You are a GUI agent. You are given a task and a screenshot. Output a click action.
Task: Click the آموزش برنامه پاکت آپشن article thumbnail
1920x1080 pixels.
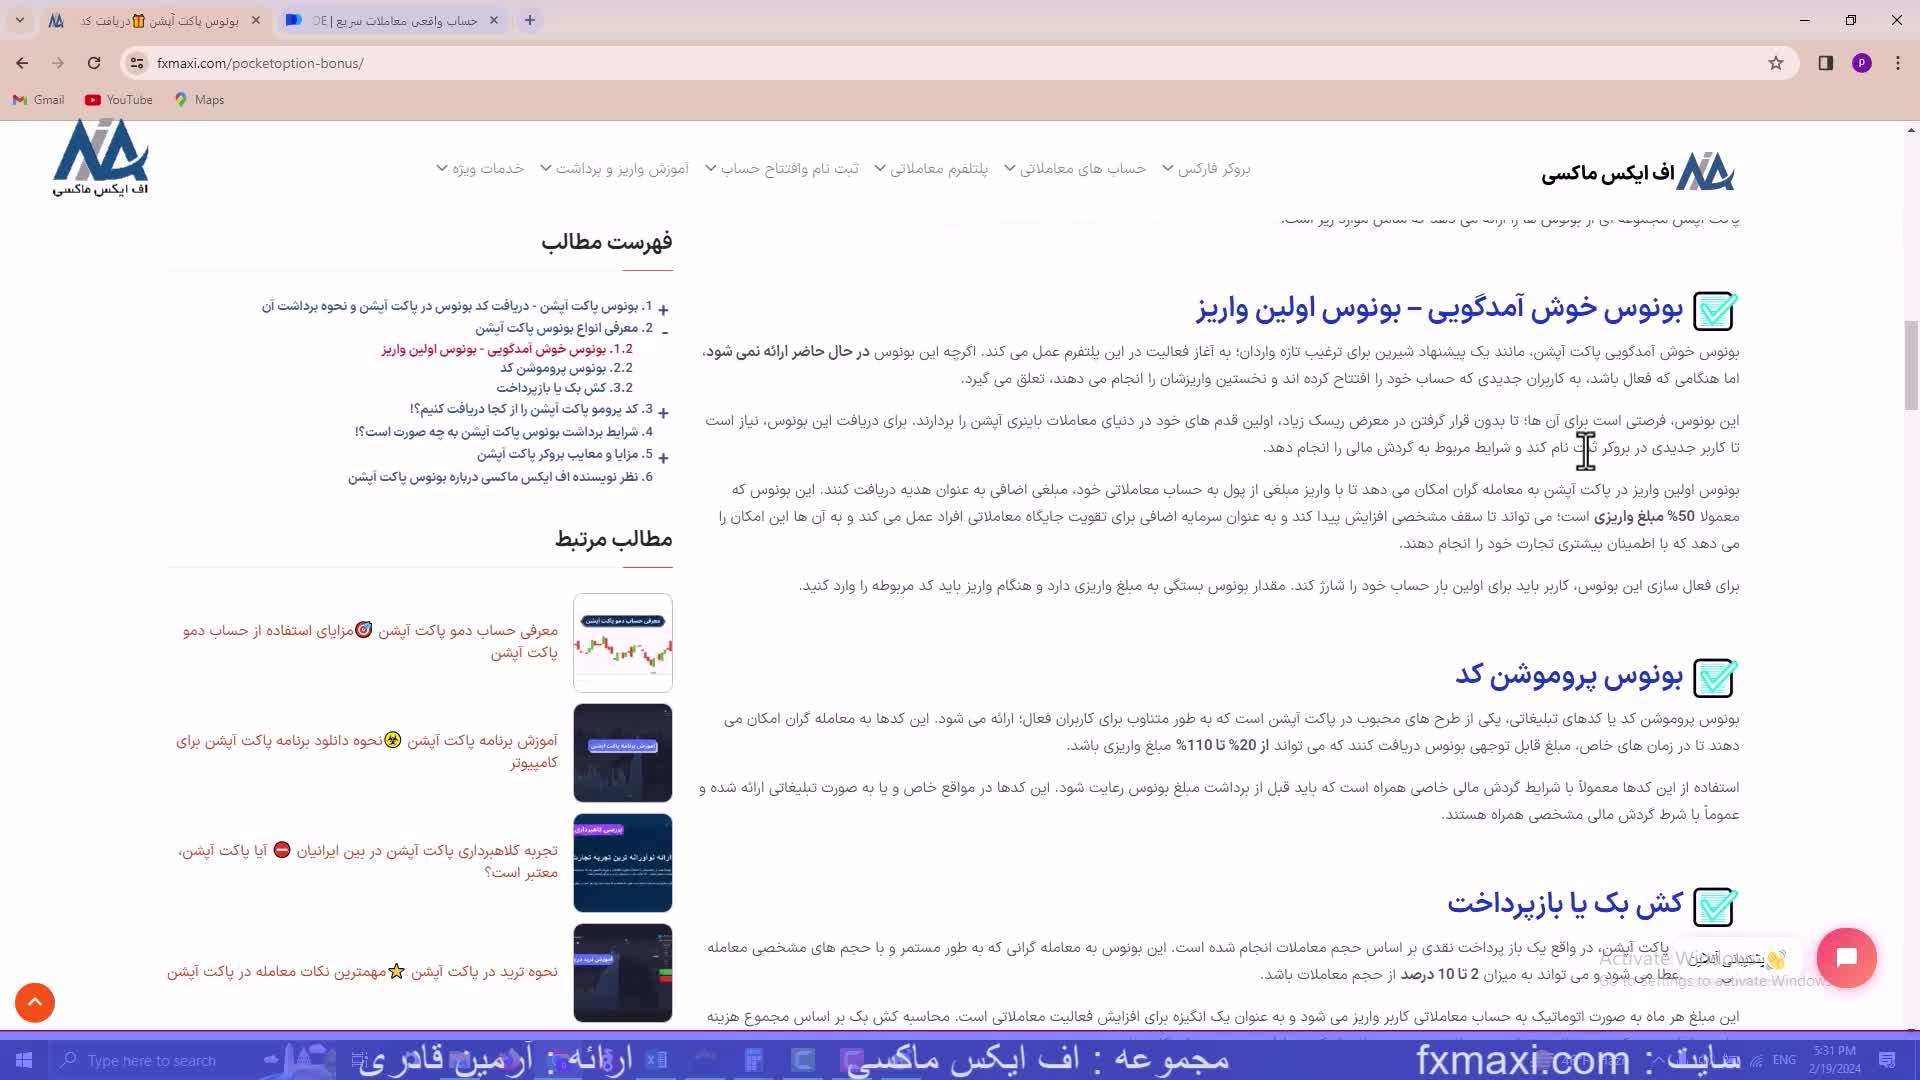(622, 752)
